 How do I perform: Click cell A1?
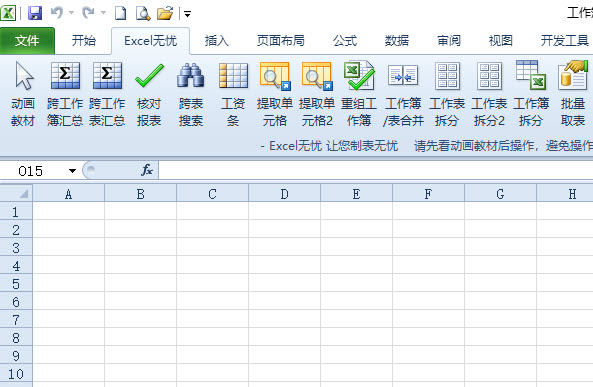(x=68, y=211)
